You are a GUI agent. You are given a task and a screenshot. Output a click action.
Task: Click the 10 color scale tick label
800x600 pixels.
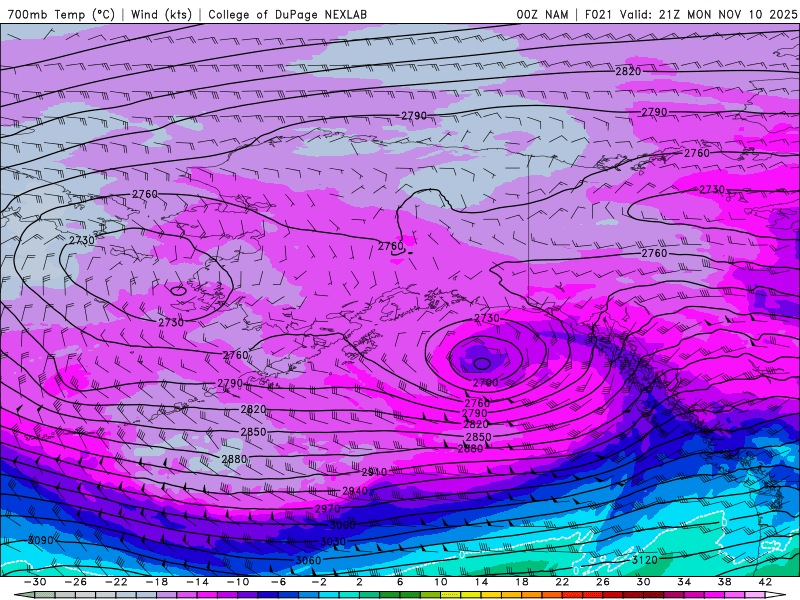(x=441, y=582)
